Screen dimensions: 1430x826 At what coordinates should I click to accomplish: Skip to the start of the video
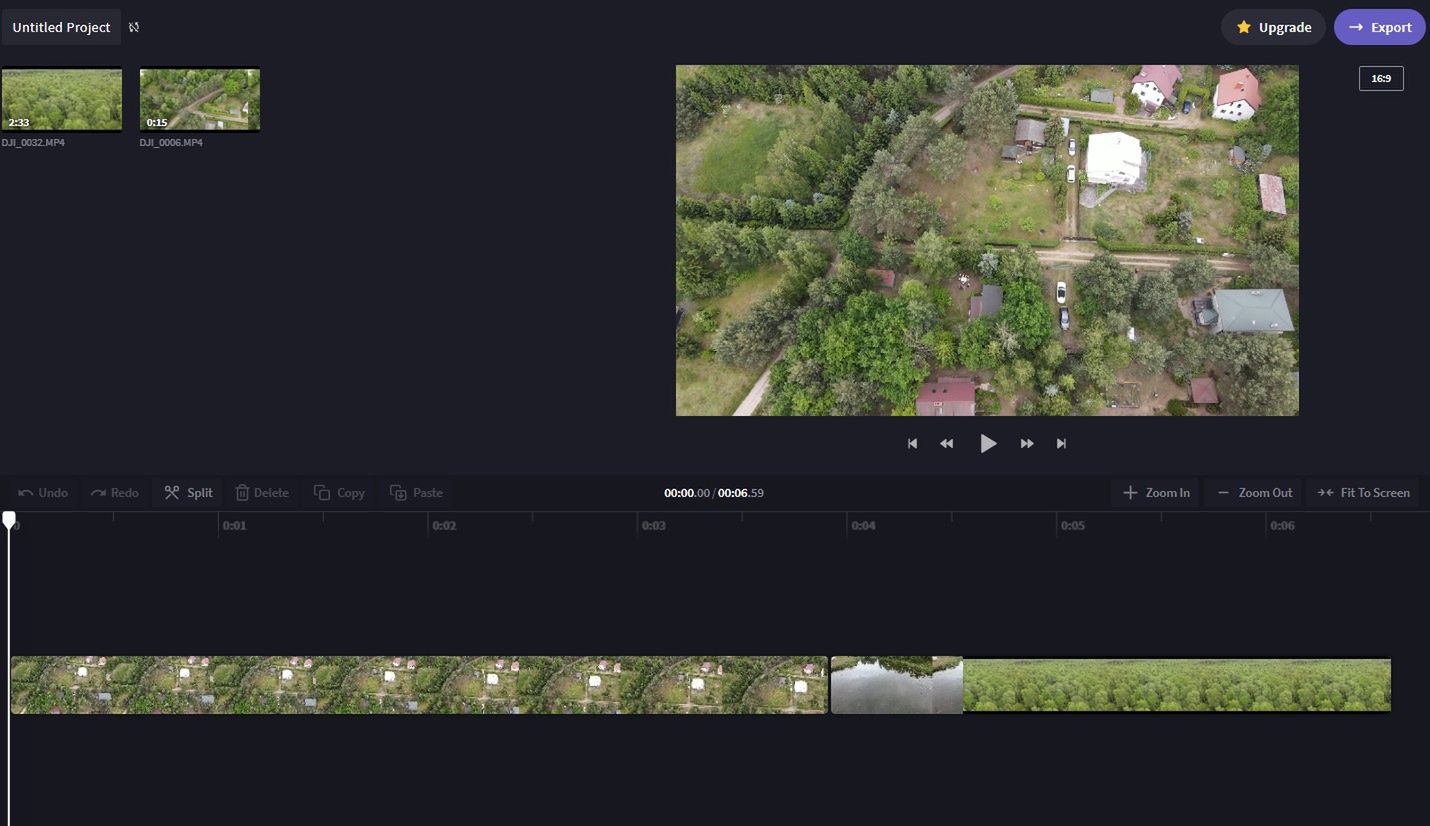coord(912,443)
